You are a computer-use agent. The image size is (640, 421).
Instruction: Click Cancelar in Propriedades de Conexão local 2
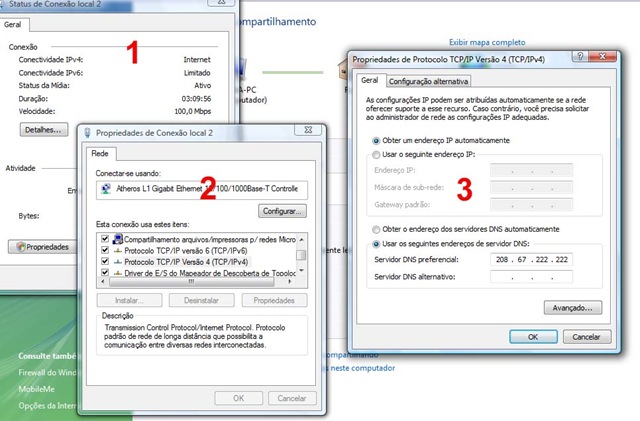(x=292, y=398)
